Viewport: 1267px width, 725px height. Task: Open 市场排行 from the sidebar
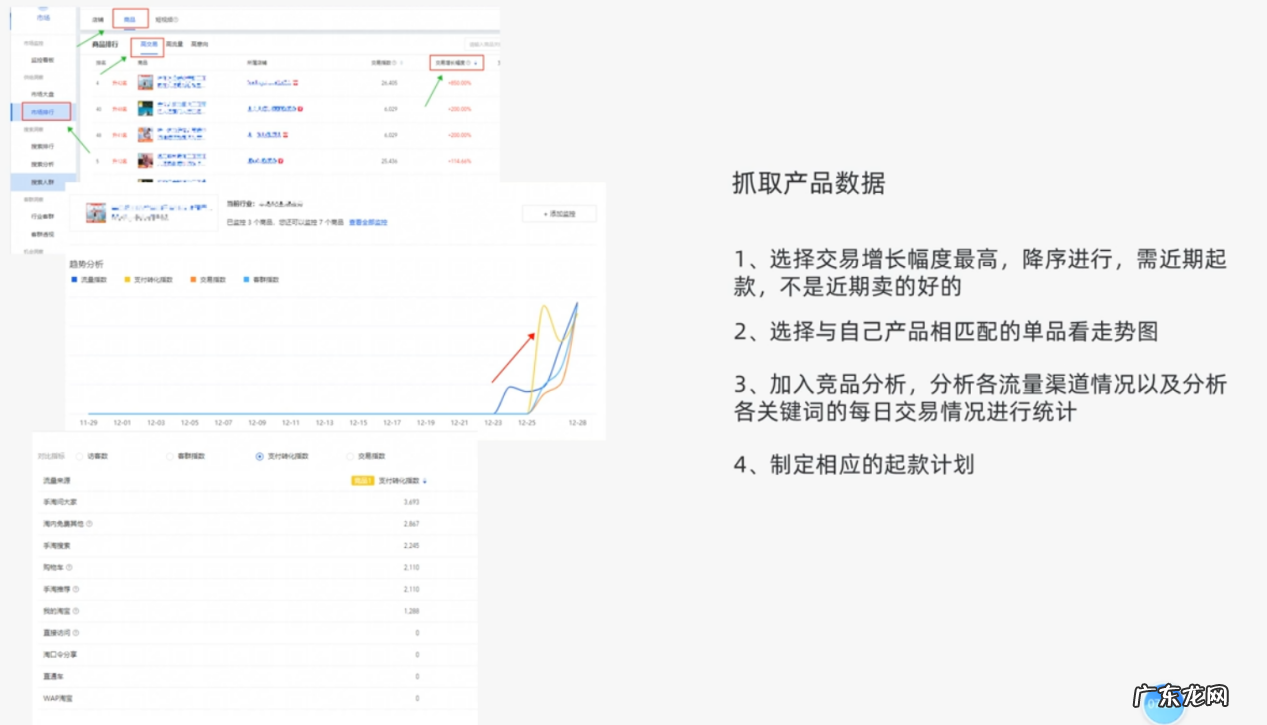click(46, 110)
